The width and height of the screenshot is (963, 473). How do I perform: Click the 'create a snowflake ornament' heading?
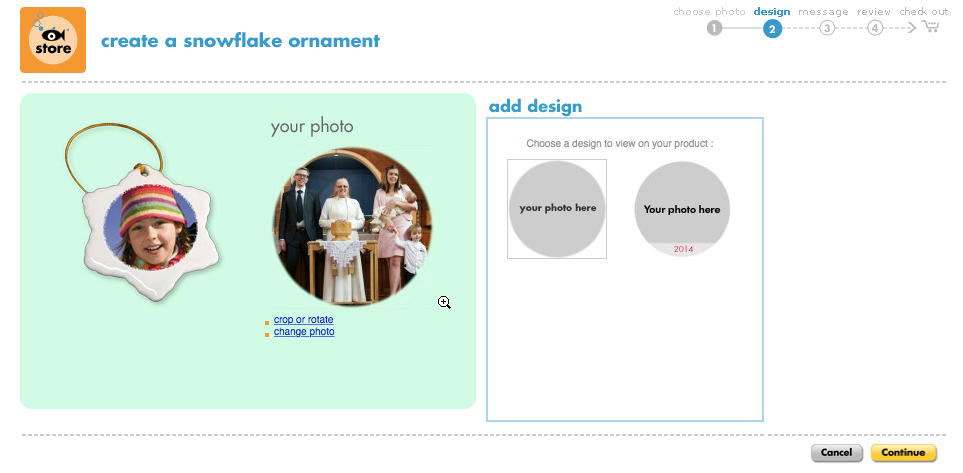pyautogui.click(x=240, y=41)
